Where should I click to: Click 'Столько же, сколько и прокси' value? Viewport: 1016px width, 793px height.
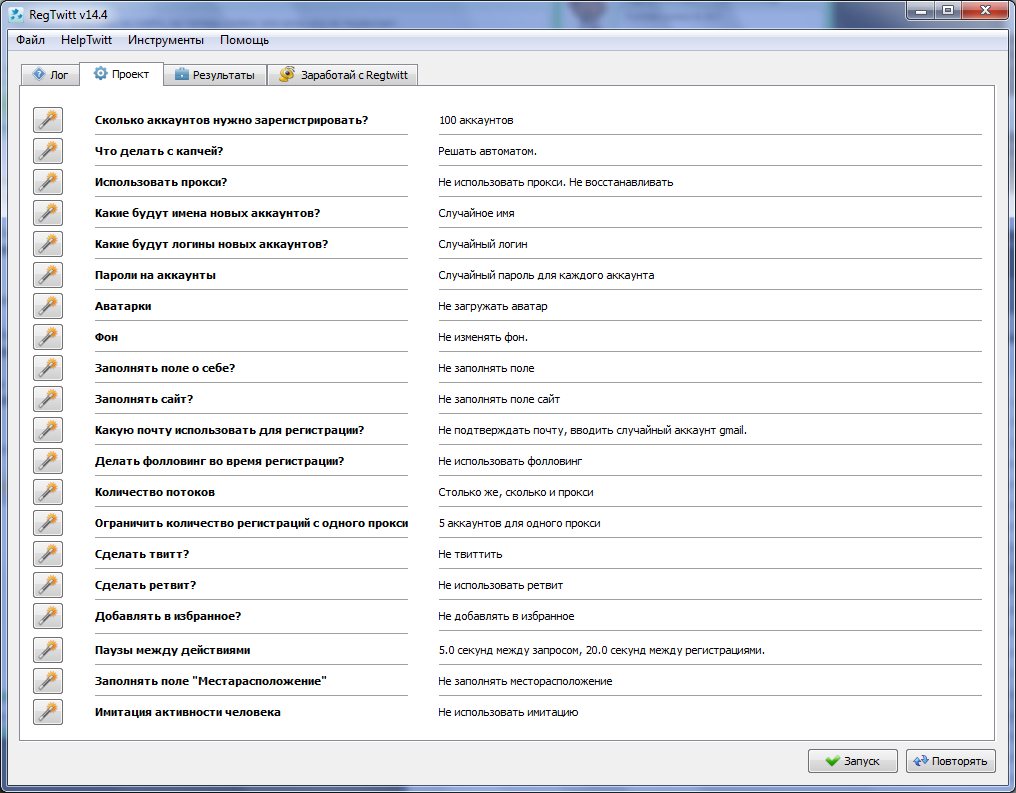pyautogui.click(x=516, y=492)
